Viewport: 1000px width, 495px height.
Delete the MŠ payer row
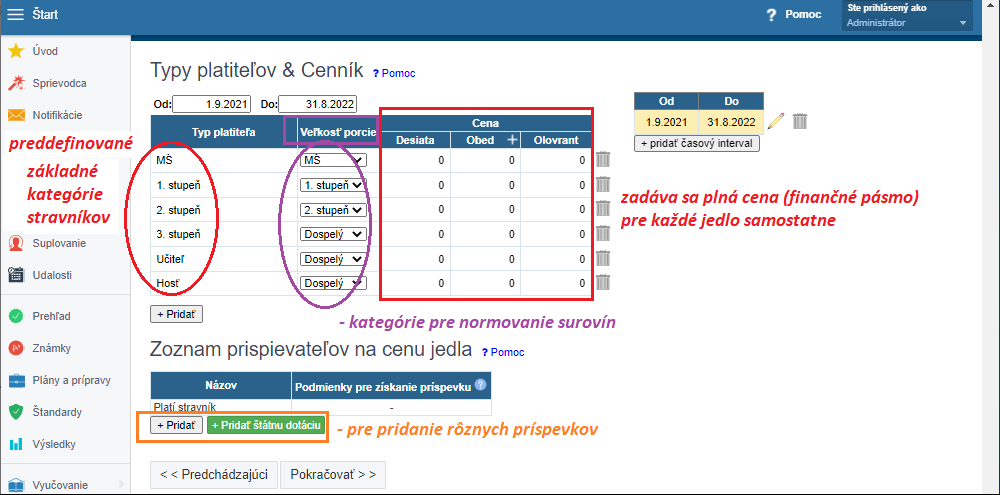coord(603,159)
